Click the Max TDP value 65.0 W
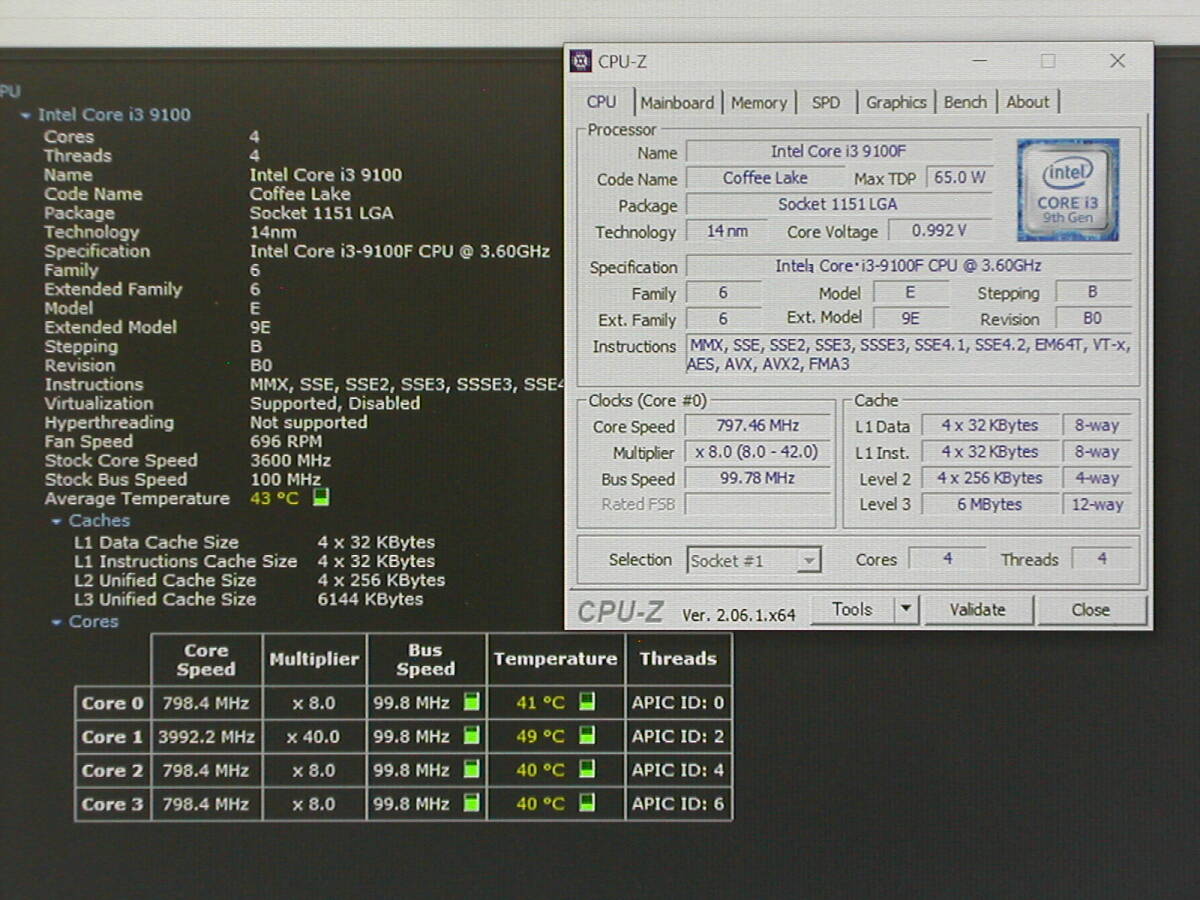 coord(960,178)
